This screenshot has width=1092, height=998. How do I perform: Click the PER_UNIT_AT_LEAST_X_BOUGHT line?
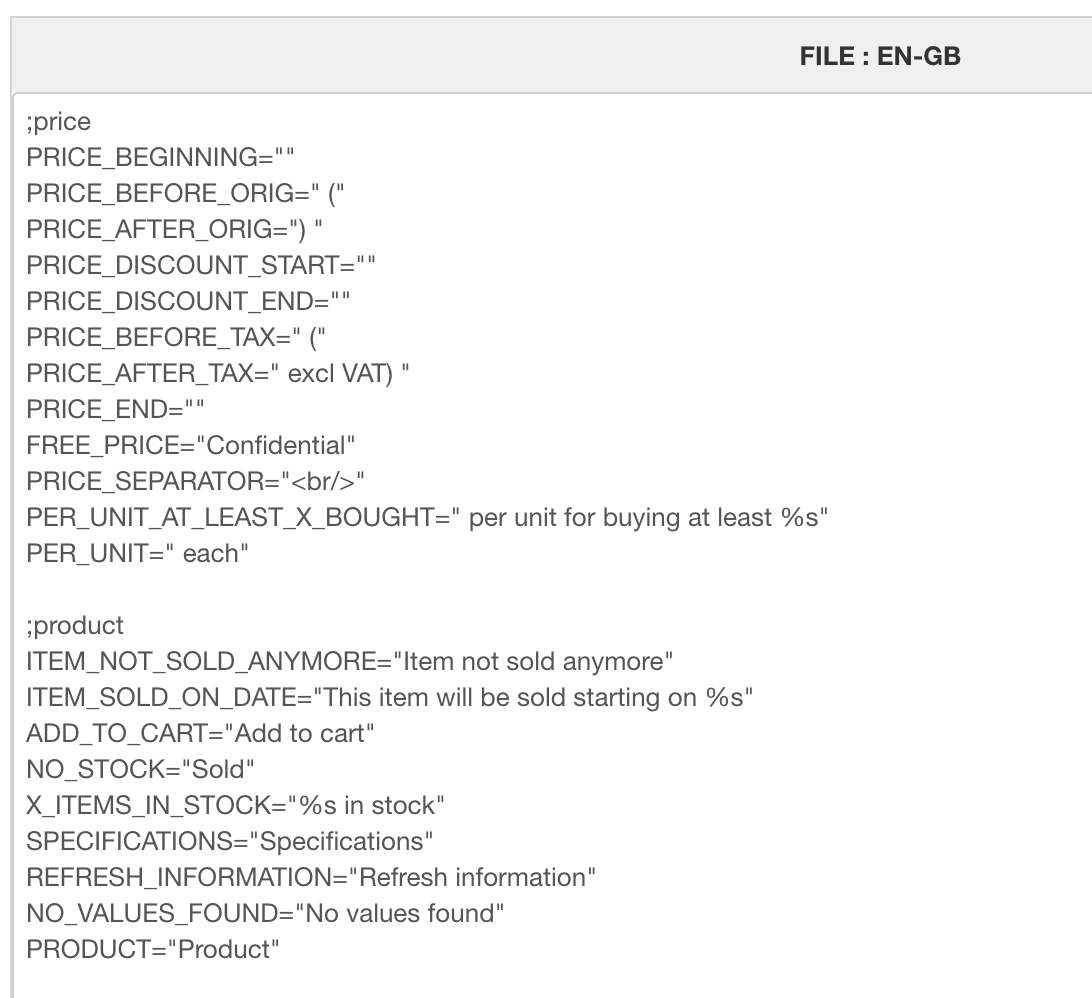427,518
